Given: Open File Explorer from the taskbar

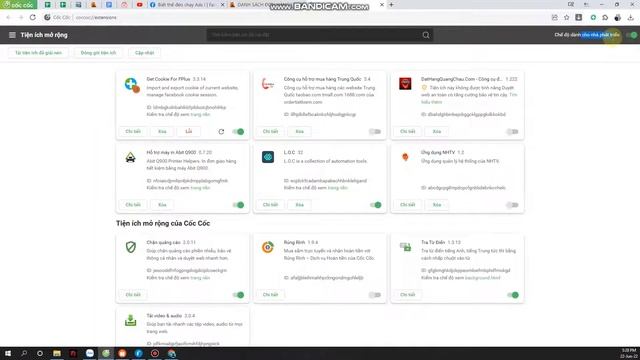Looking at the screenshot, I should (57, 353).
